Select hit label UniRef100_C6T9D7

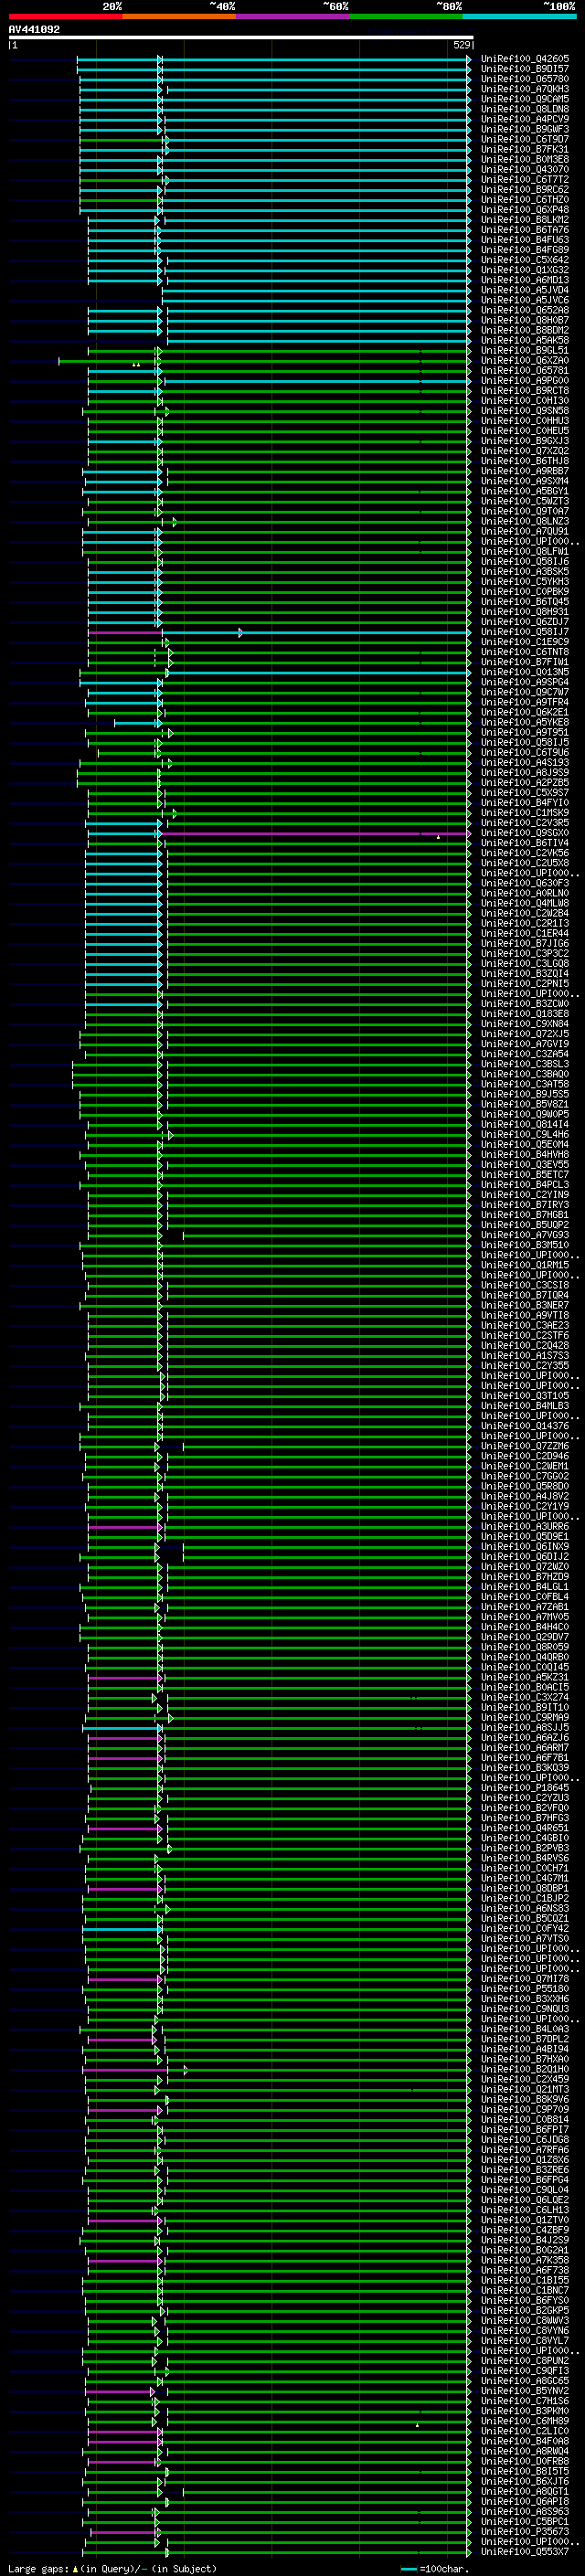[525, 139]
